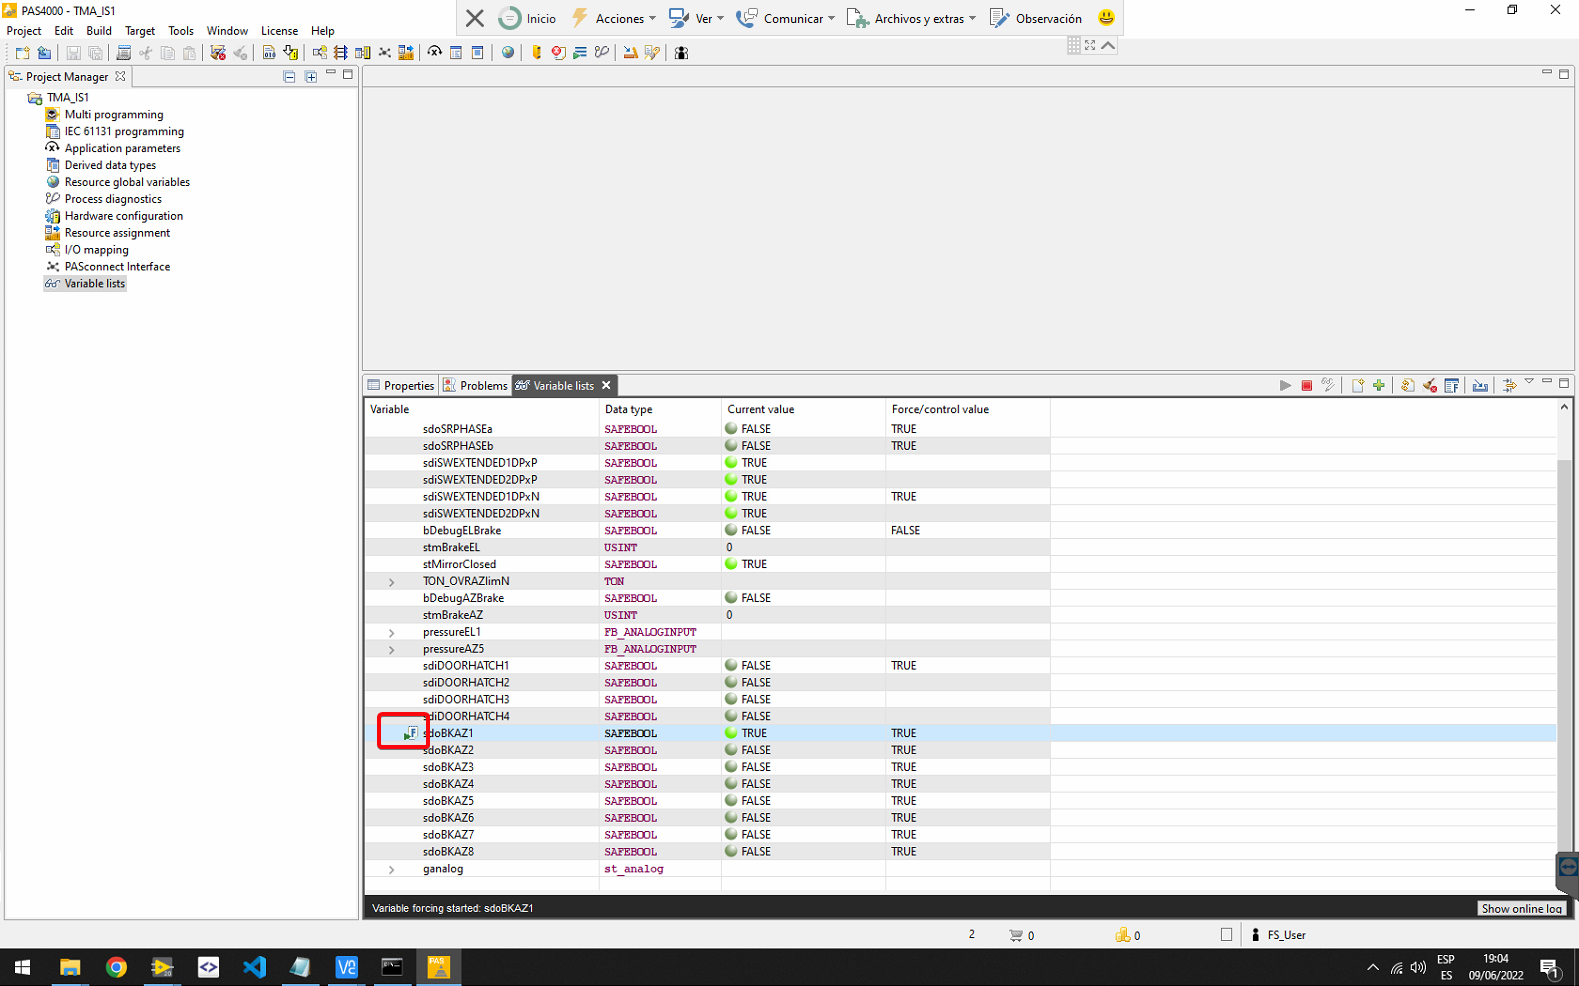The height and width of the screenshot is (986, 1579).
Task: Click the gauge reset toolbar icon
Action: point(434,53)
